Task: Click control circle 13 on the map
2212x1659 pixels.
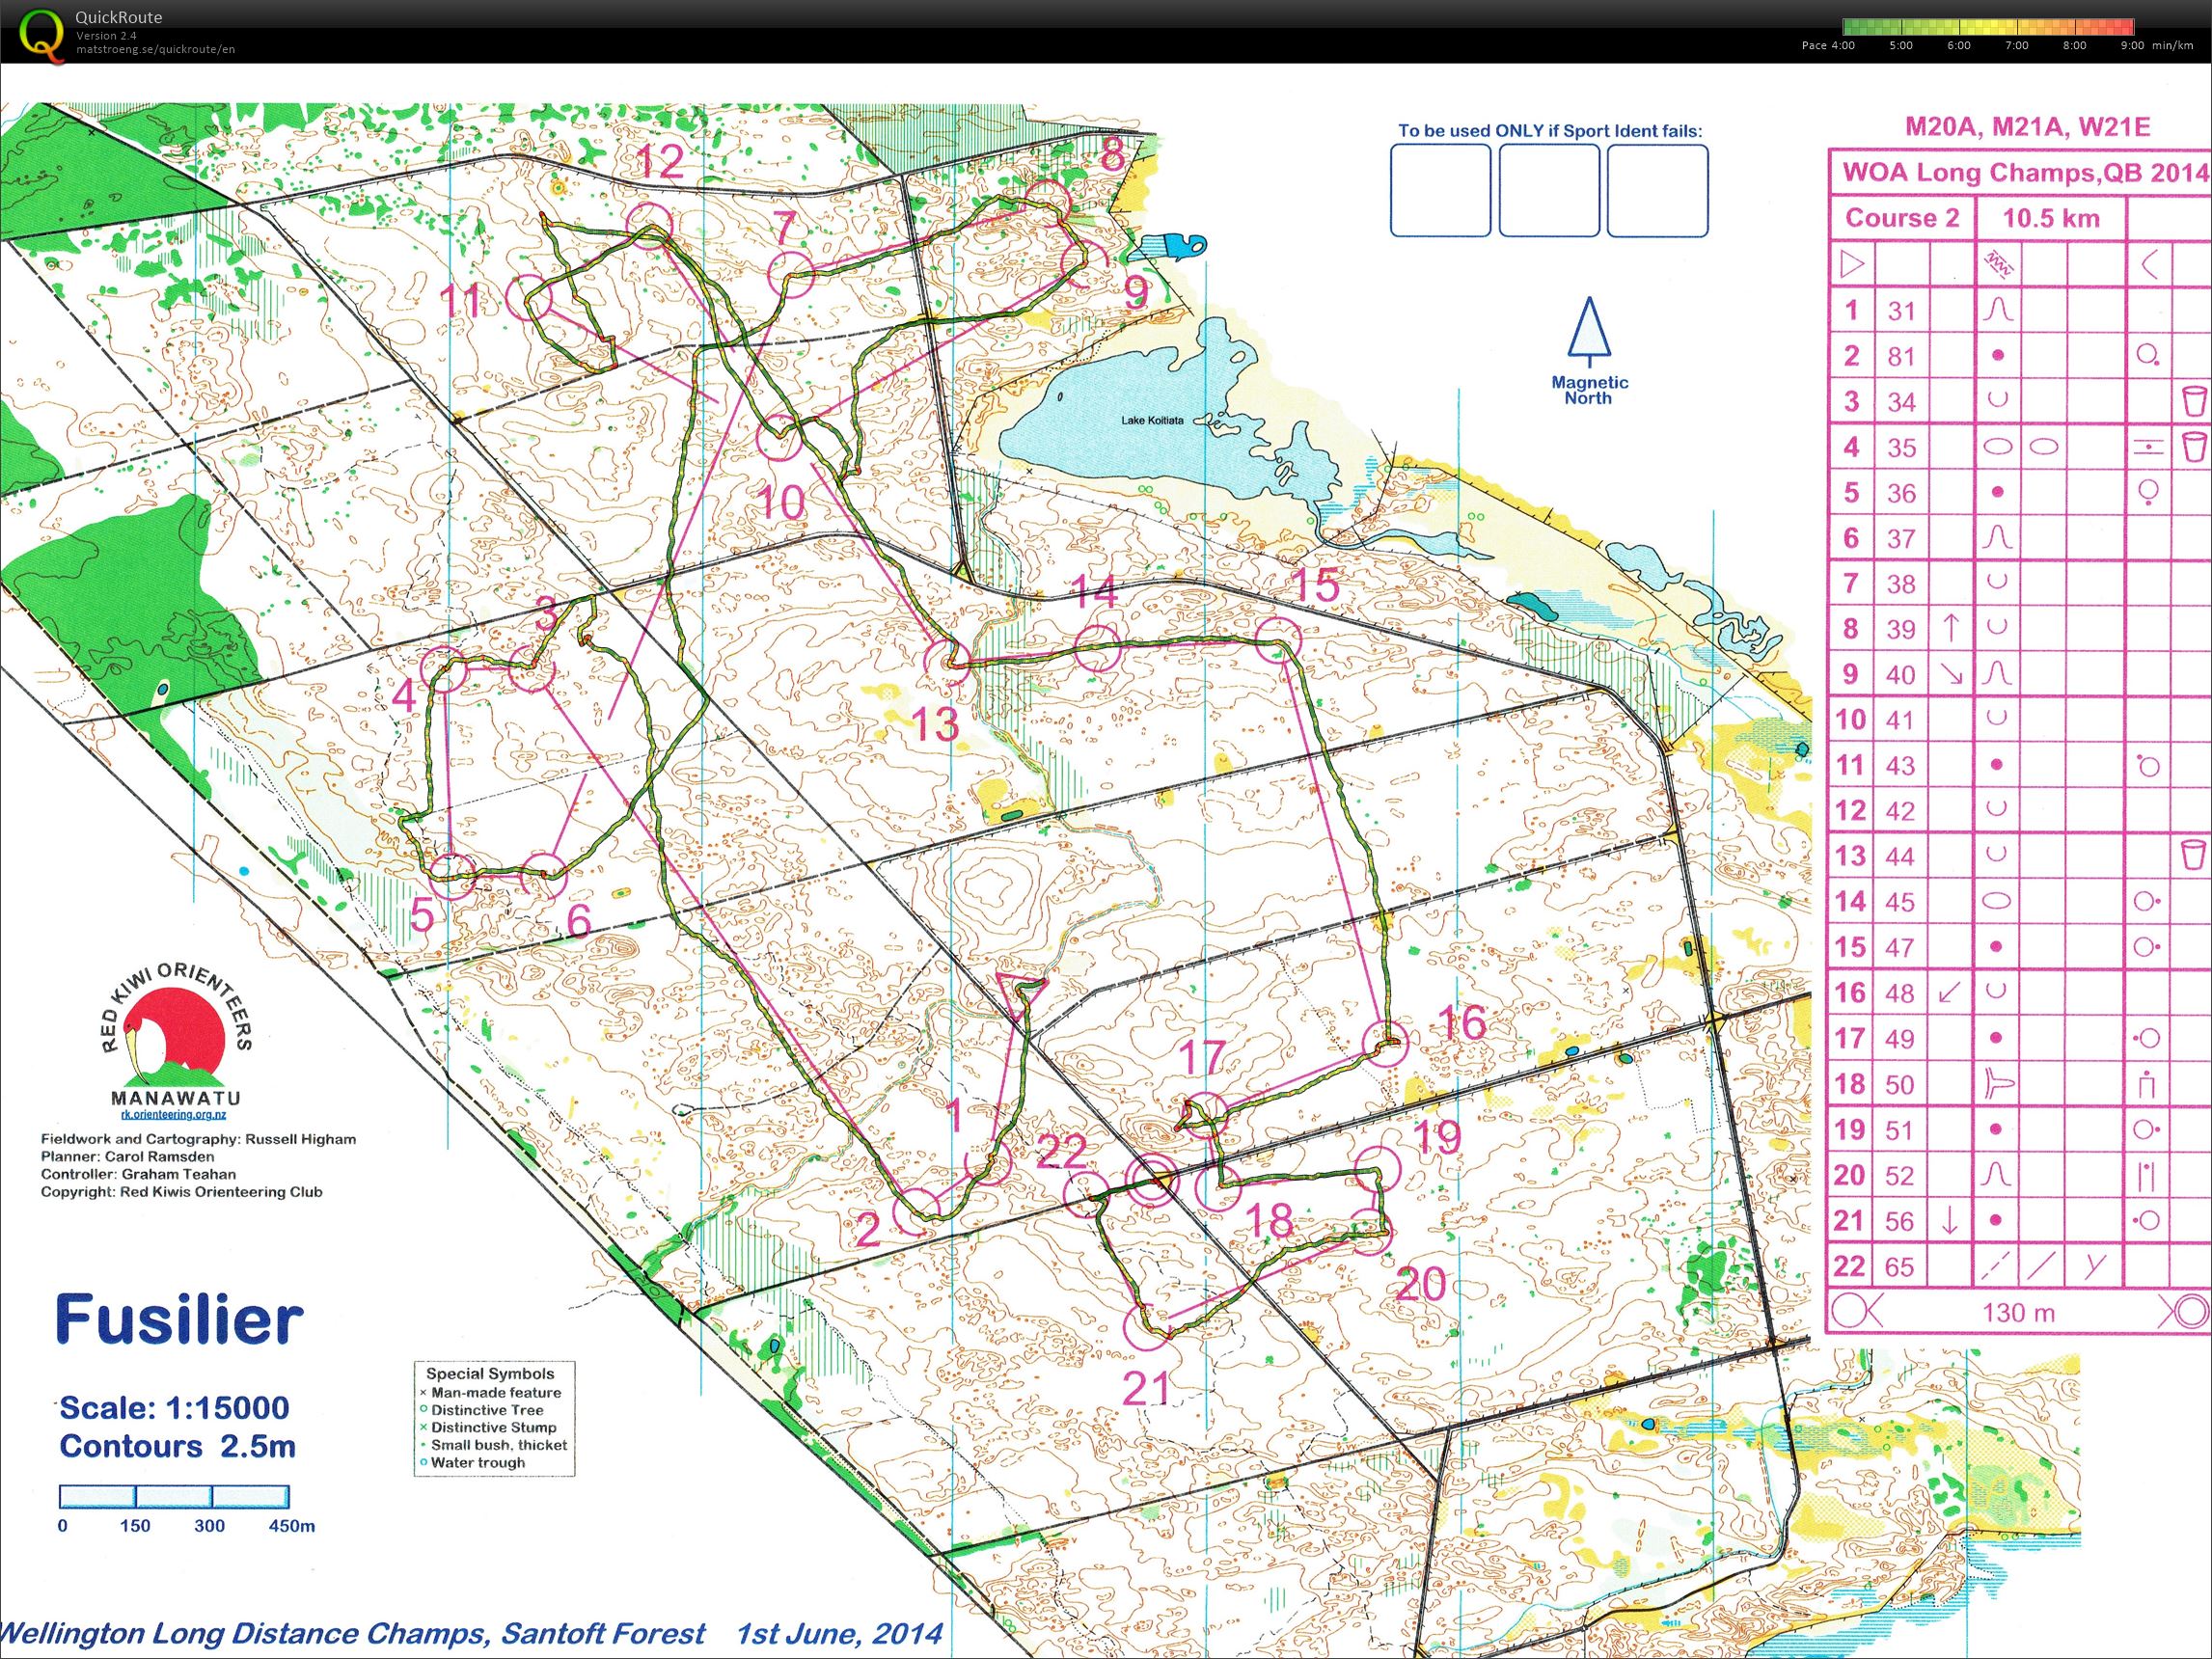Action: coord(946,662)
